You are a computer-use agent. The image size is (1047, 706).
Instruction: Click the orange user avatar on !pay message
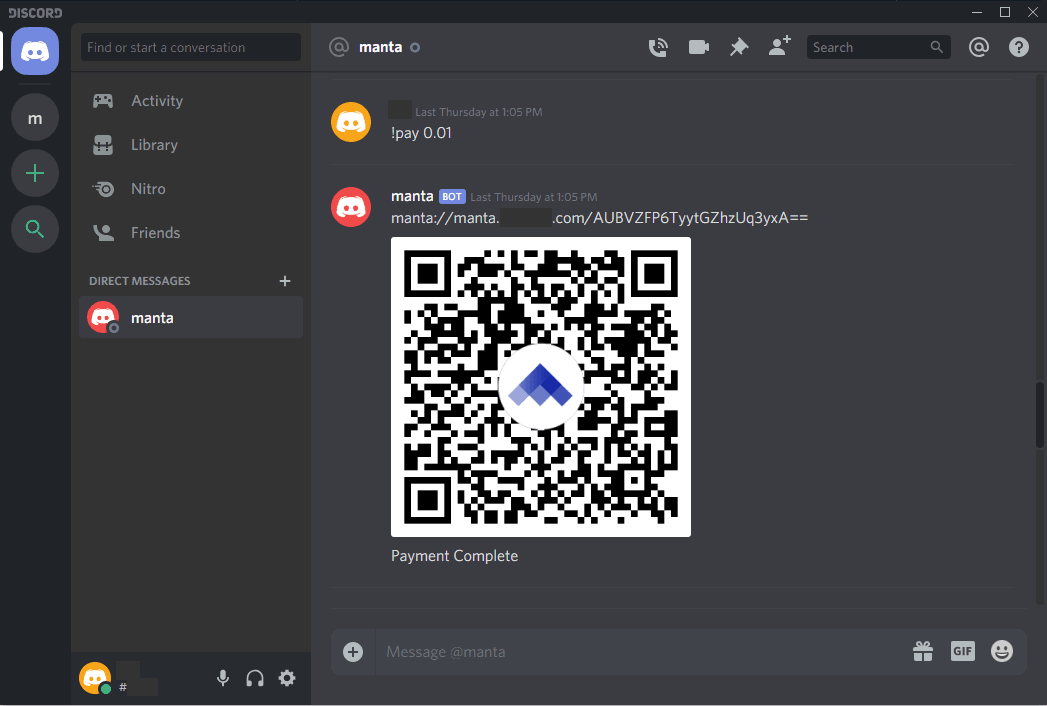(x=351, y=122)
